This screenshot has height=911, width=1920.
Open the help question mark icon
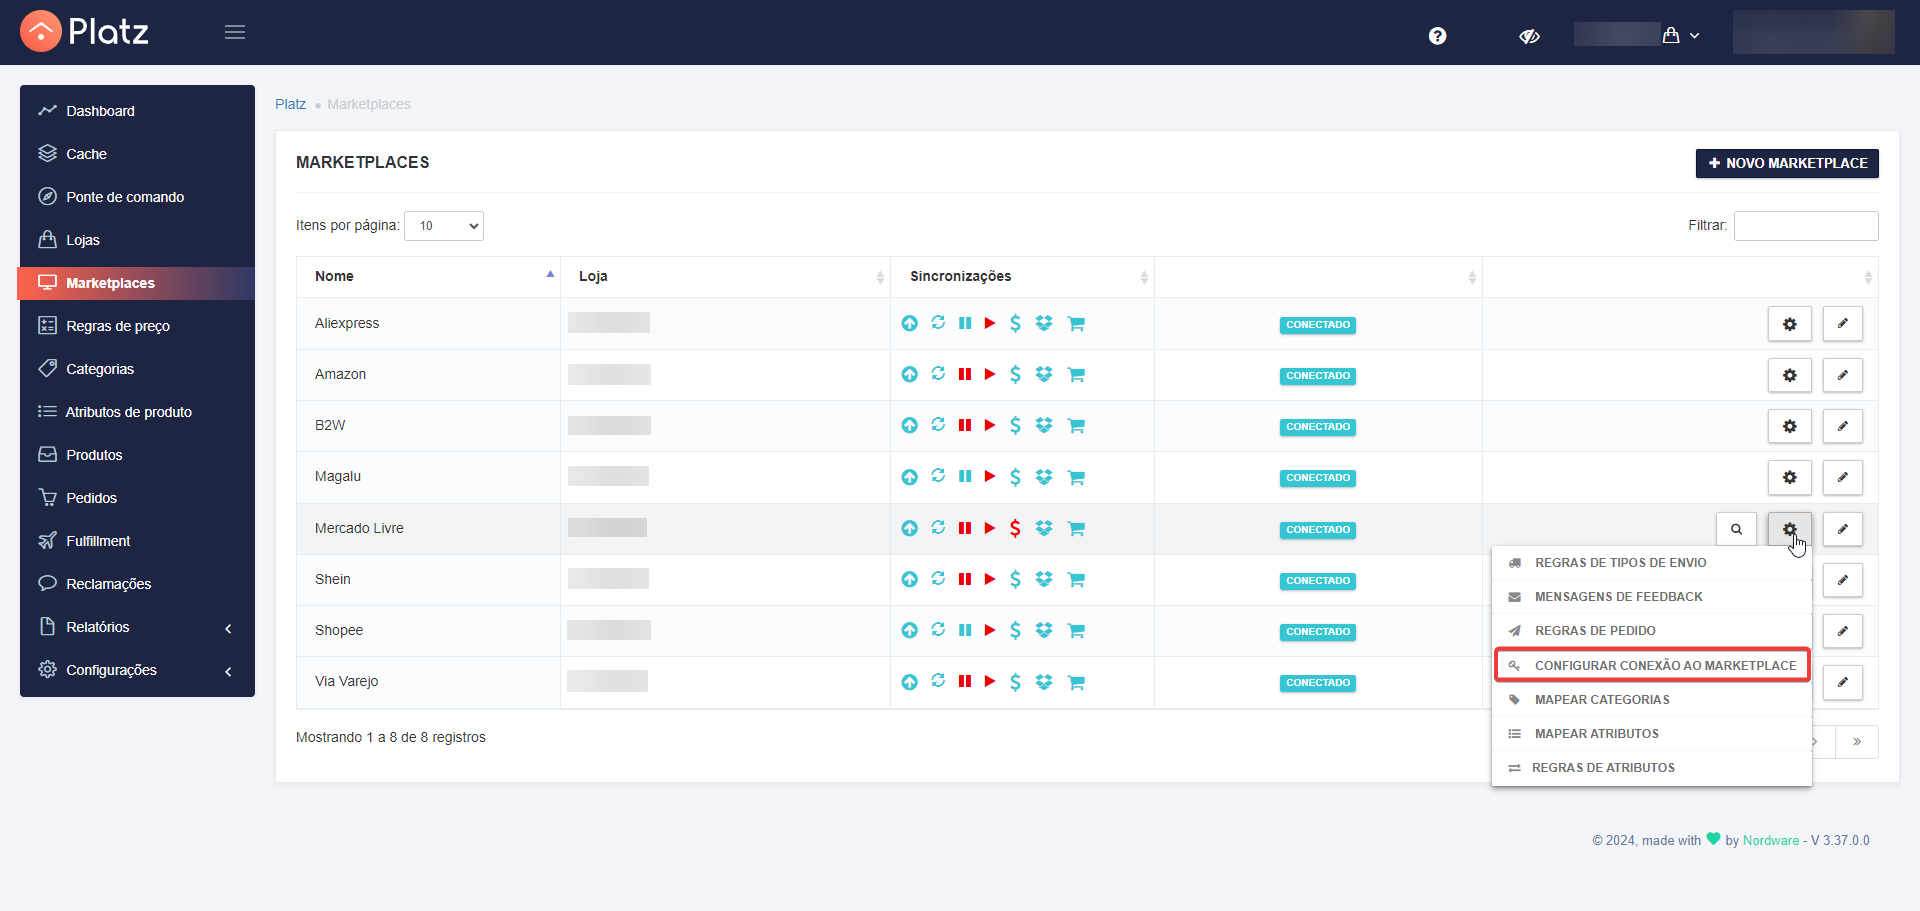pyautogui.click(x=1438, y=36)
